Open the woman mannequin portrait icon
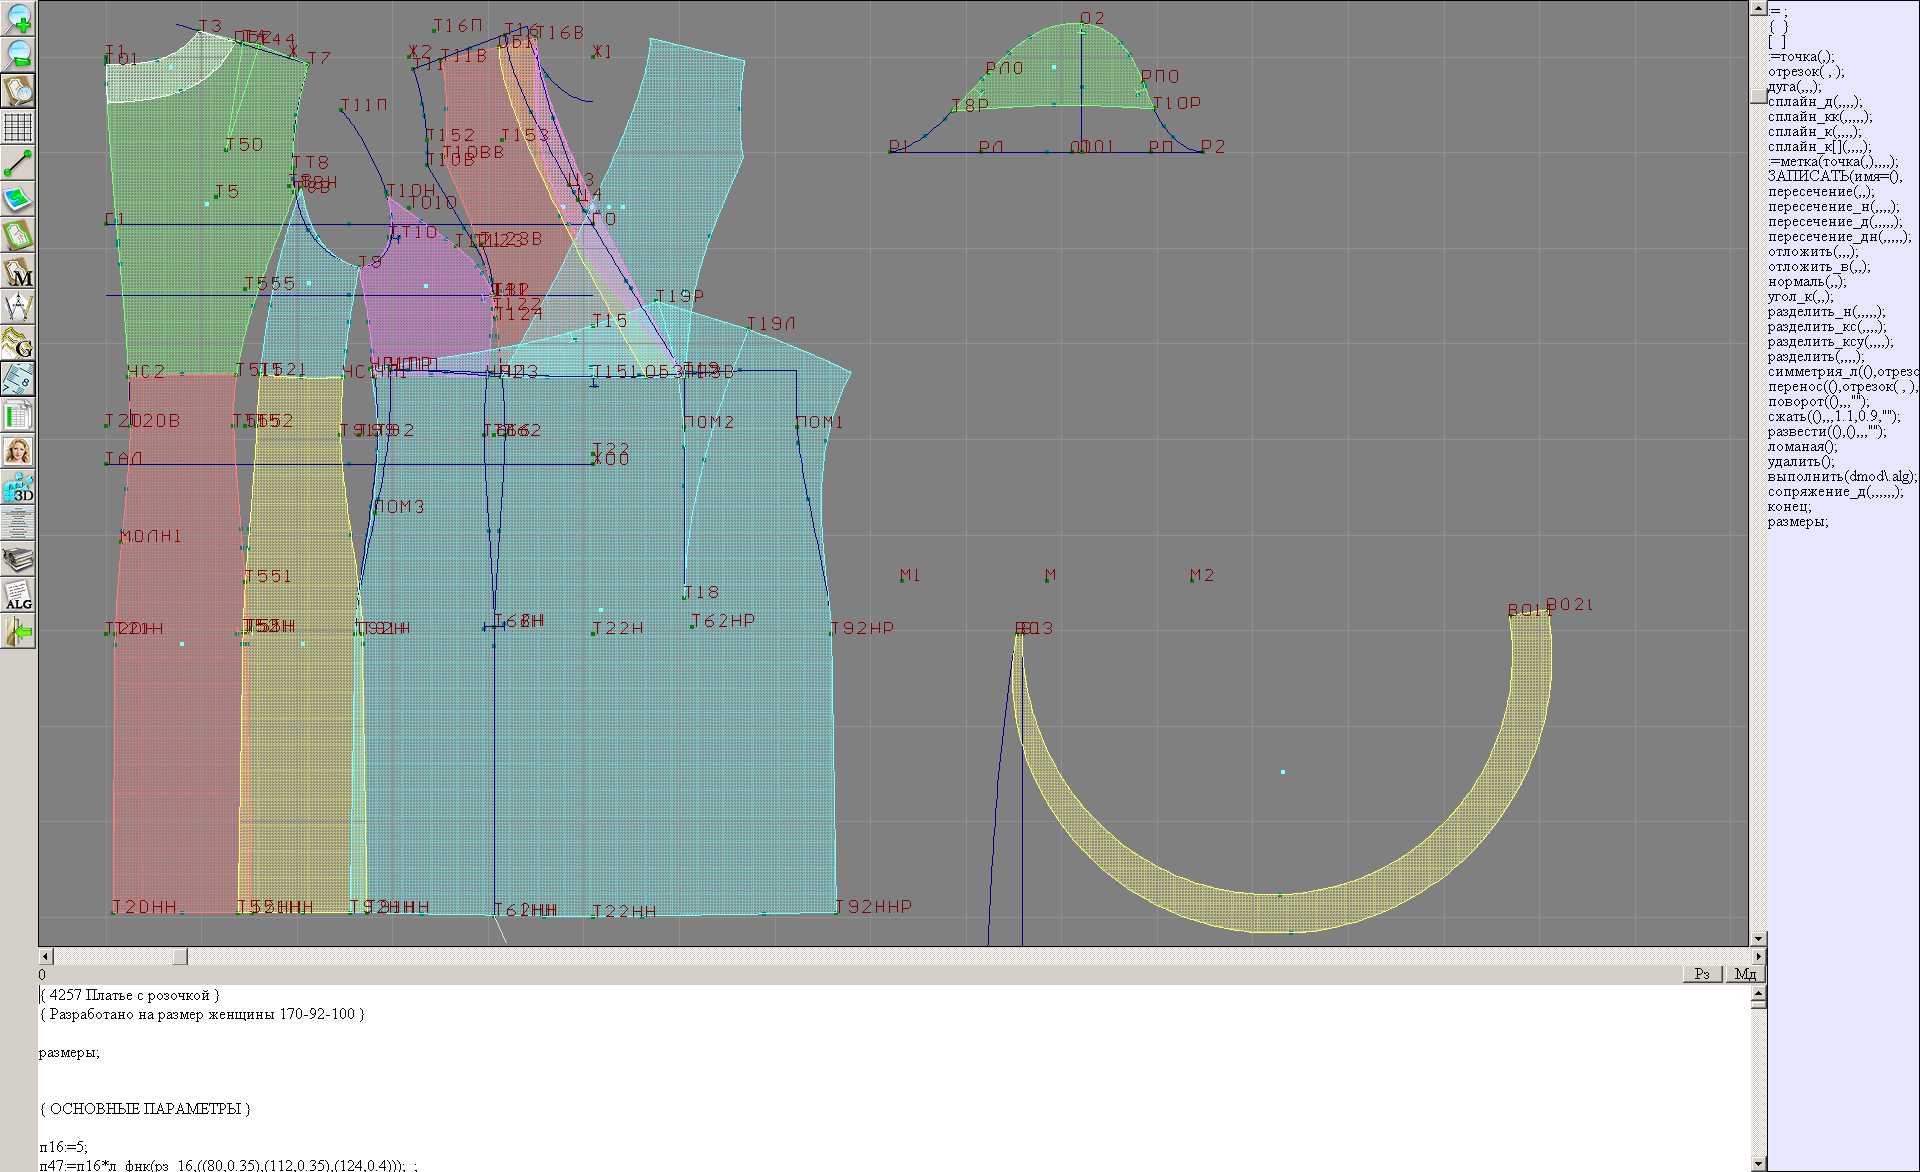The width and height of the screenshot is (1920, 1172). [x=18, y=451]
